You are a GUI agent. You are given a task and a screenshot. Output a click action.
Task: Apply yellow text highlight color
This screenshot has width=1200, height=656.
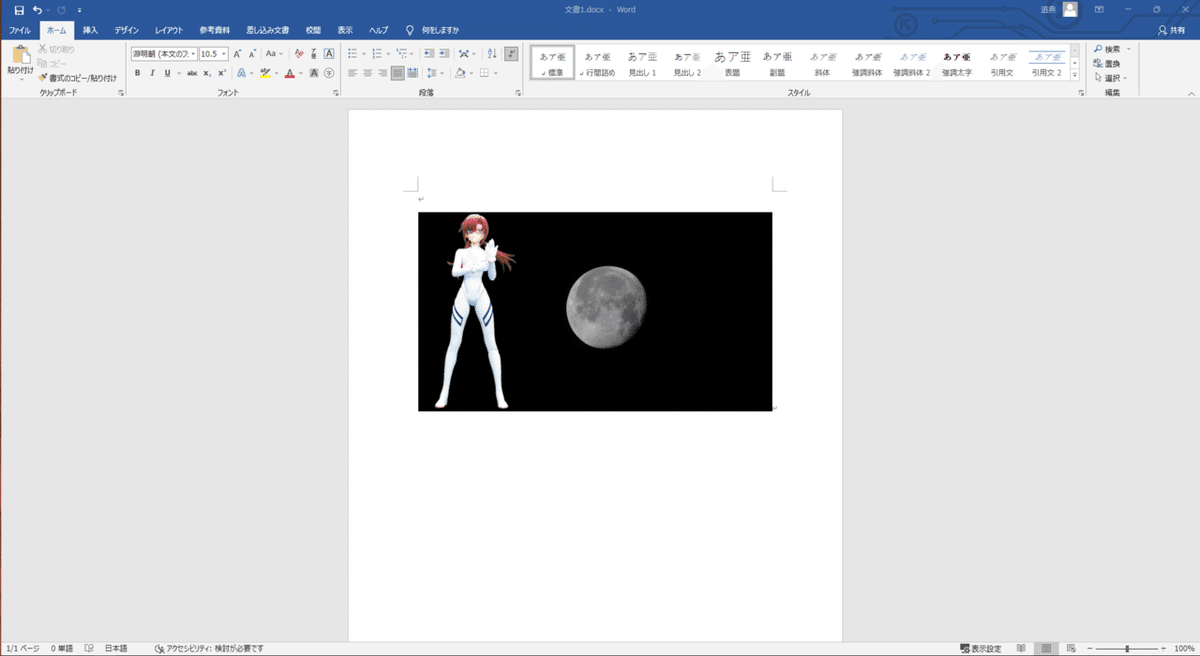click(x=265, y=73)
